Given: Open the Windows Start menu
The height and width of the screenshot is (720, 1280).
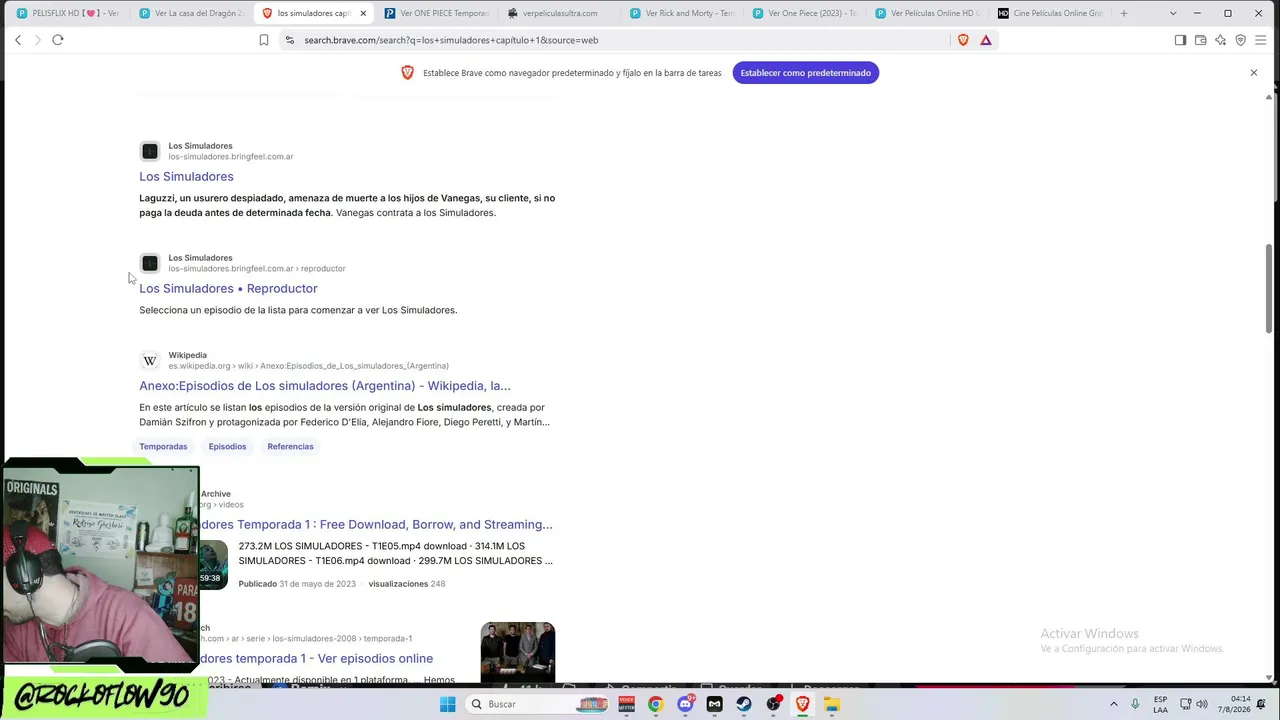Looking at the screenshot, I should coord(448,704).
